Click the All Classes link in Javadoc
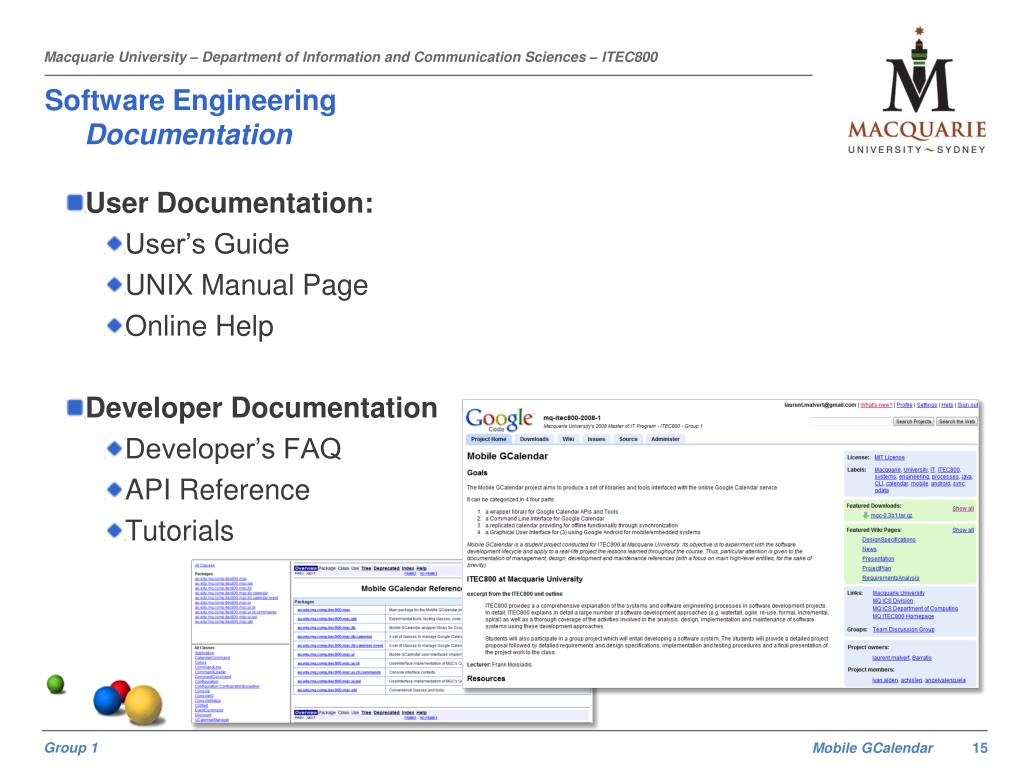This screenshot has width=1024, height=768. (x=205, y=566)
